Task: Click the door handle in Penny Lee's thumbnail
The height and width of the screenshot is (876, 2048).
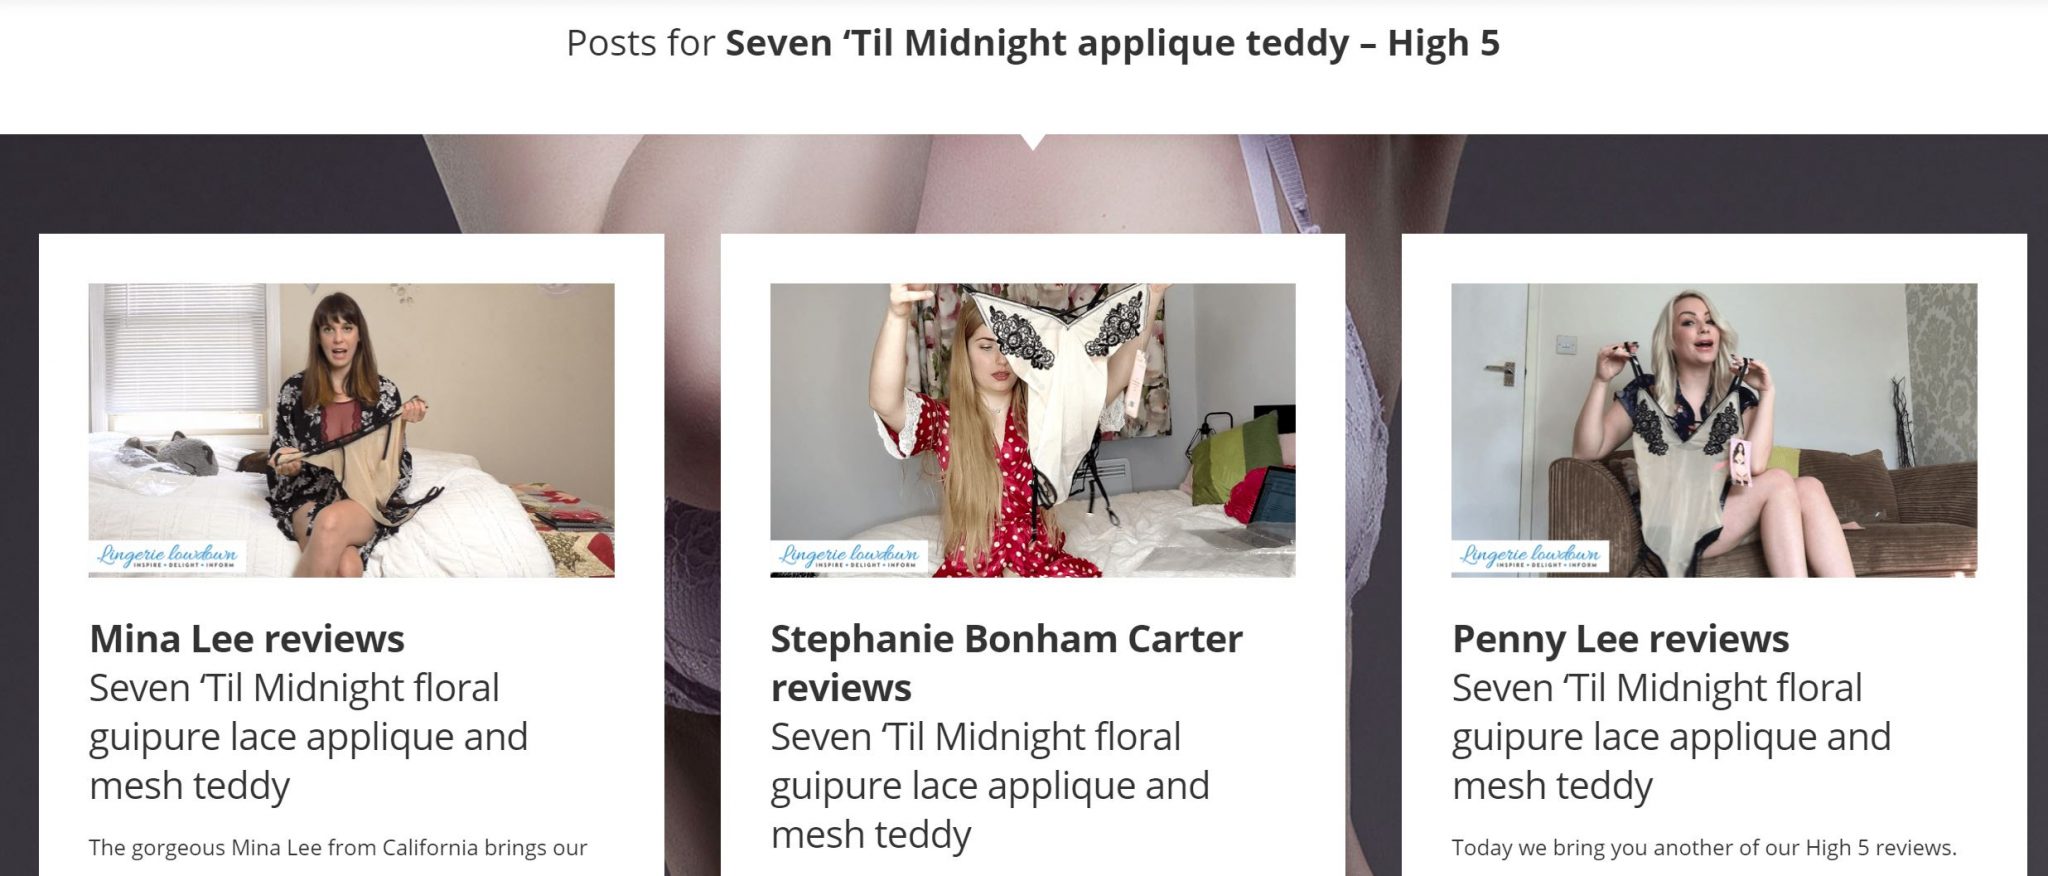Action: pos(1500,372)
